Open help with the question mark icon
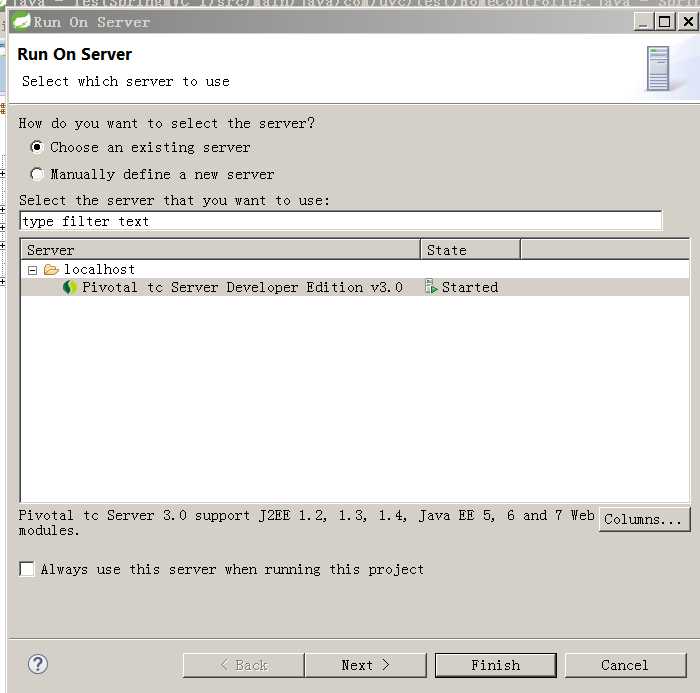Screen dimensions: 700x693 38,664
